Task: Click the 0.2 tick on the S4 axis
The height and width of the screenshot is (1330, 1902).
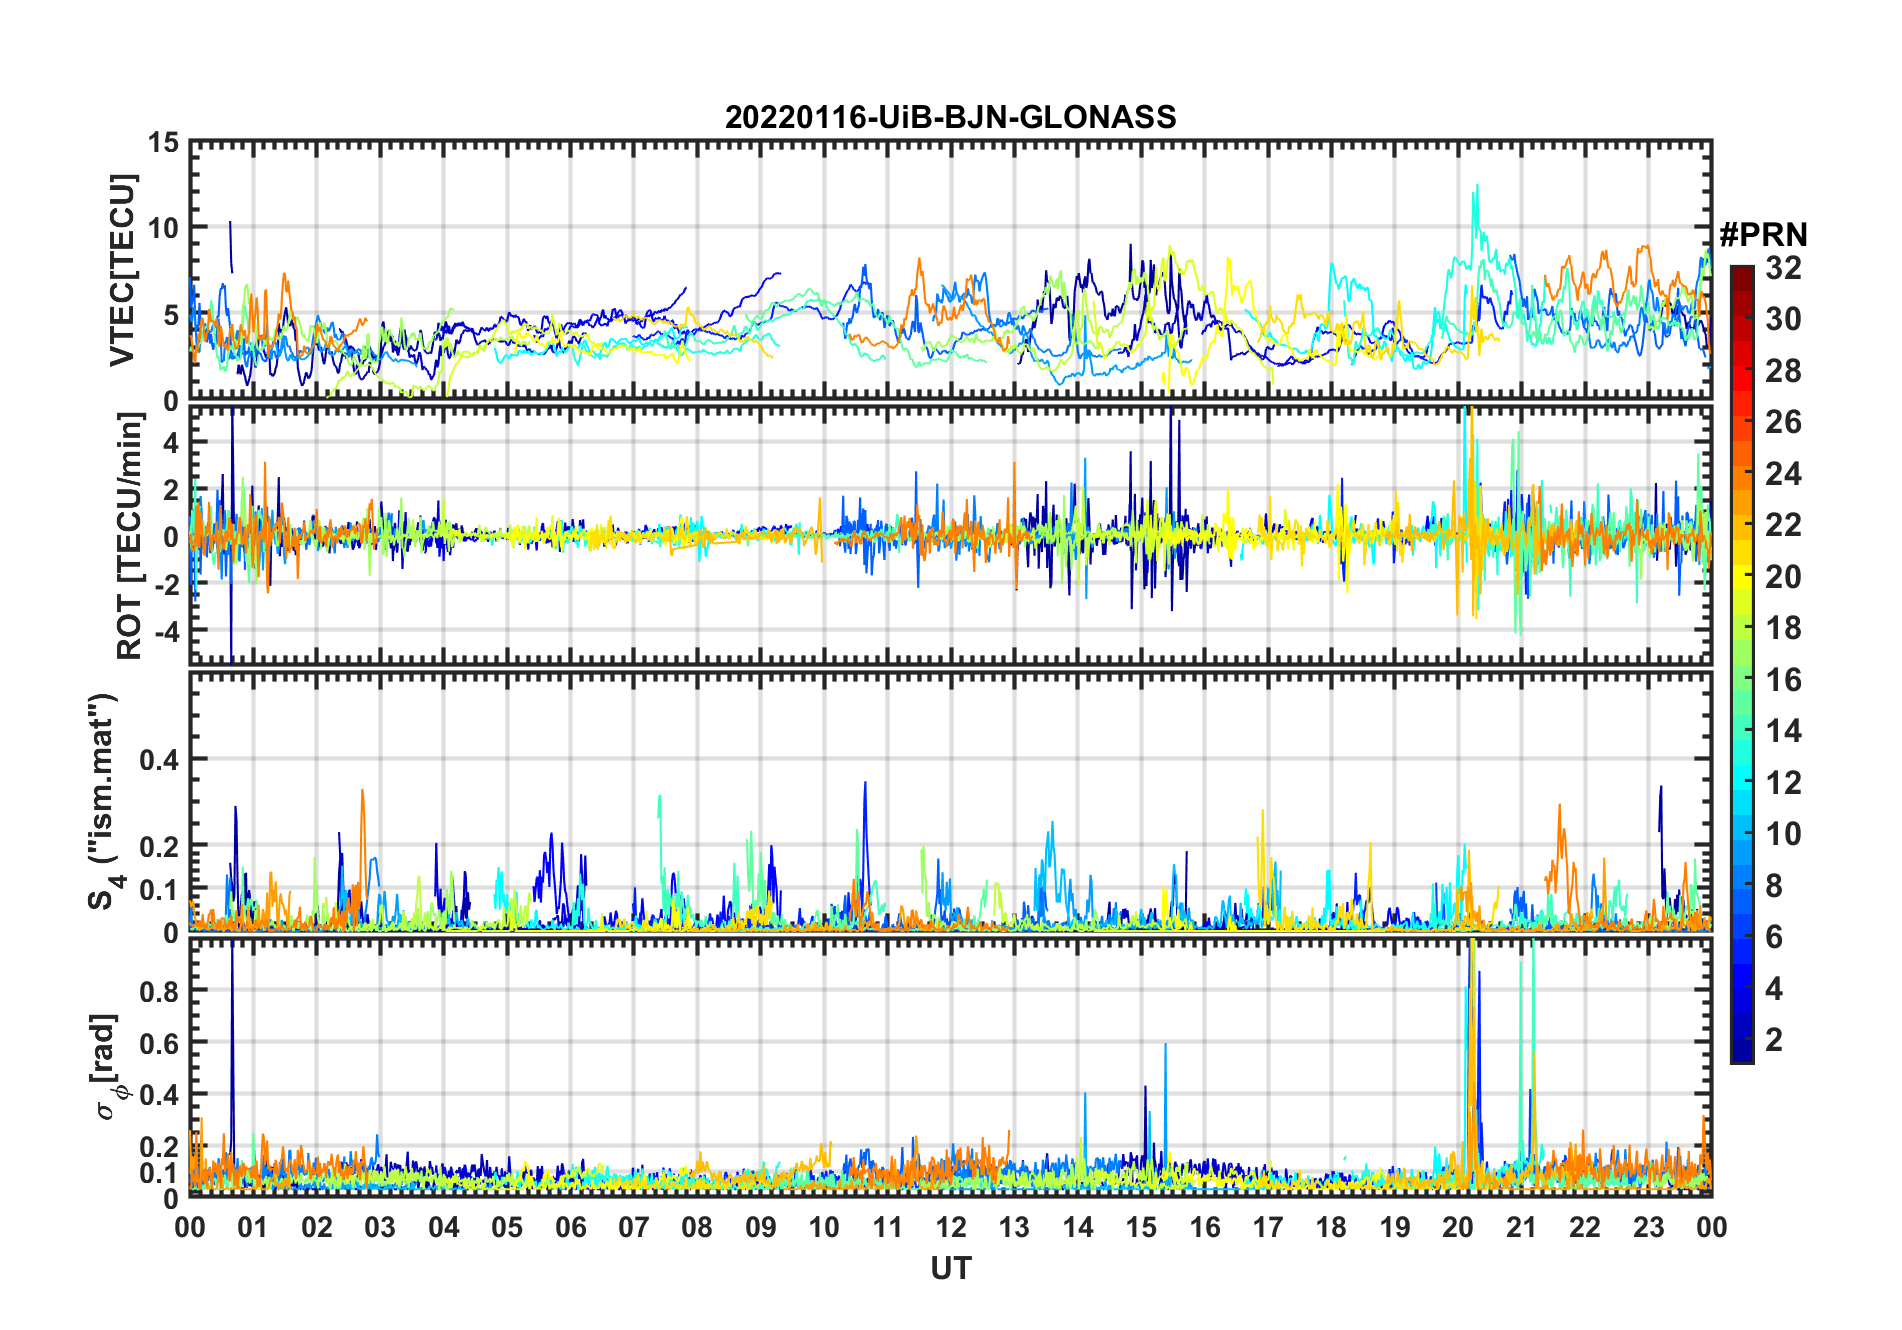Action: [x=160, y=846]
